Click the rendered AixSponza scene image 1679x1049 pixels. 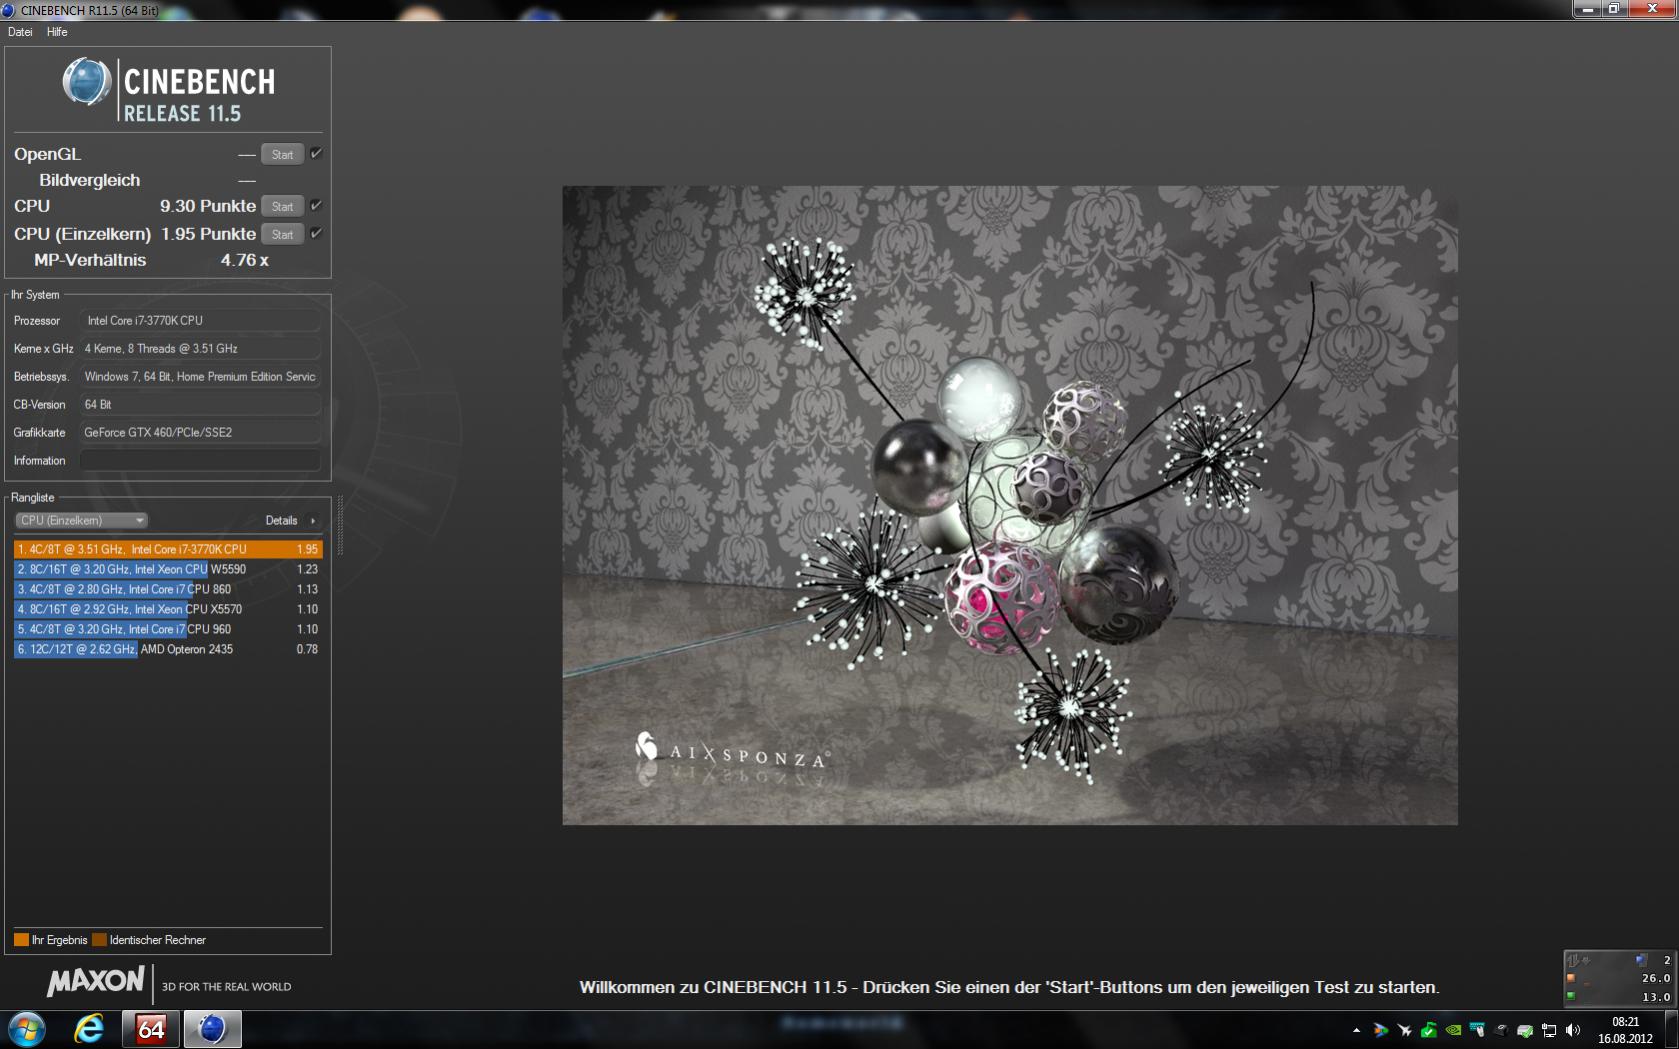pyautogui.click(x=1010, y=505)
